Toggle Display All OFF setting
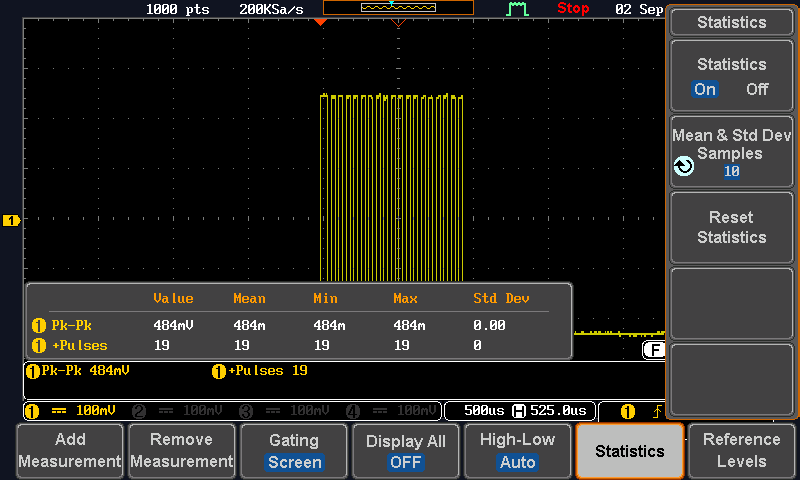This screenshot has height=480, width=800. [x=406, y=451]
